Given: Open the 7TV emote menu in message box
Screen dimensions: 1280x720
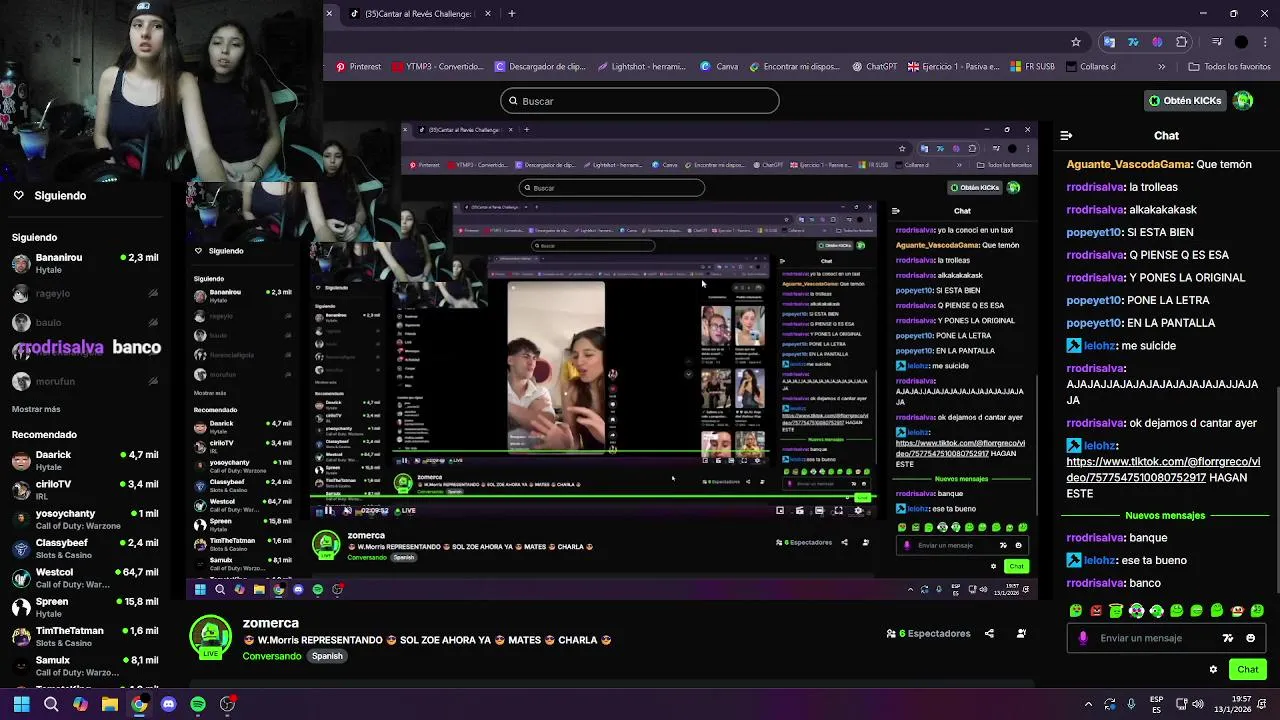Looking at the screenshot, I should pos(1228,638).
